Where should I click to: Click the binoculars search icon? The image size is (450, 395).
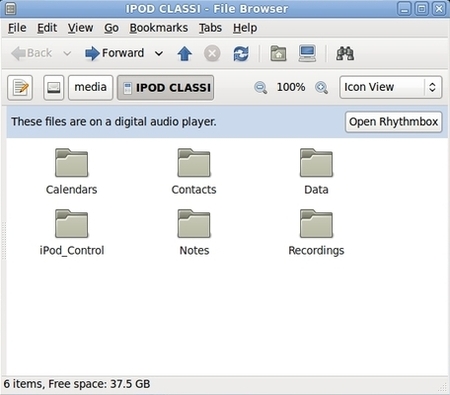(x=345, y=53)
